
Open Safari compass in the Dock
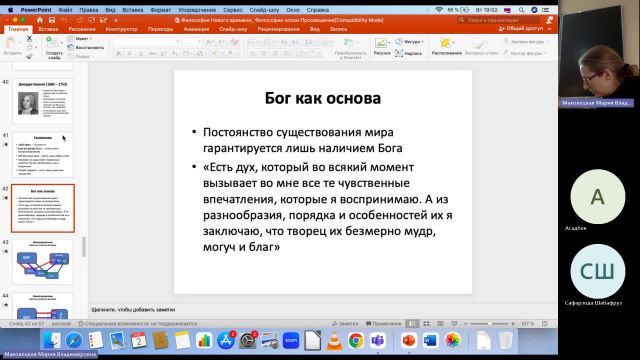click(74, 340)
